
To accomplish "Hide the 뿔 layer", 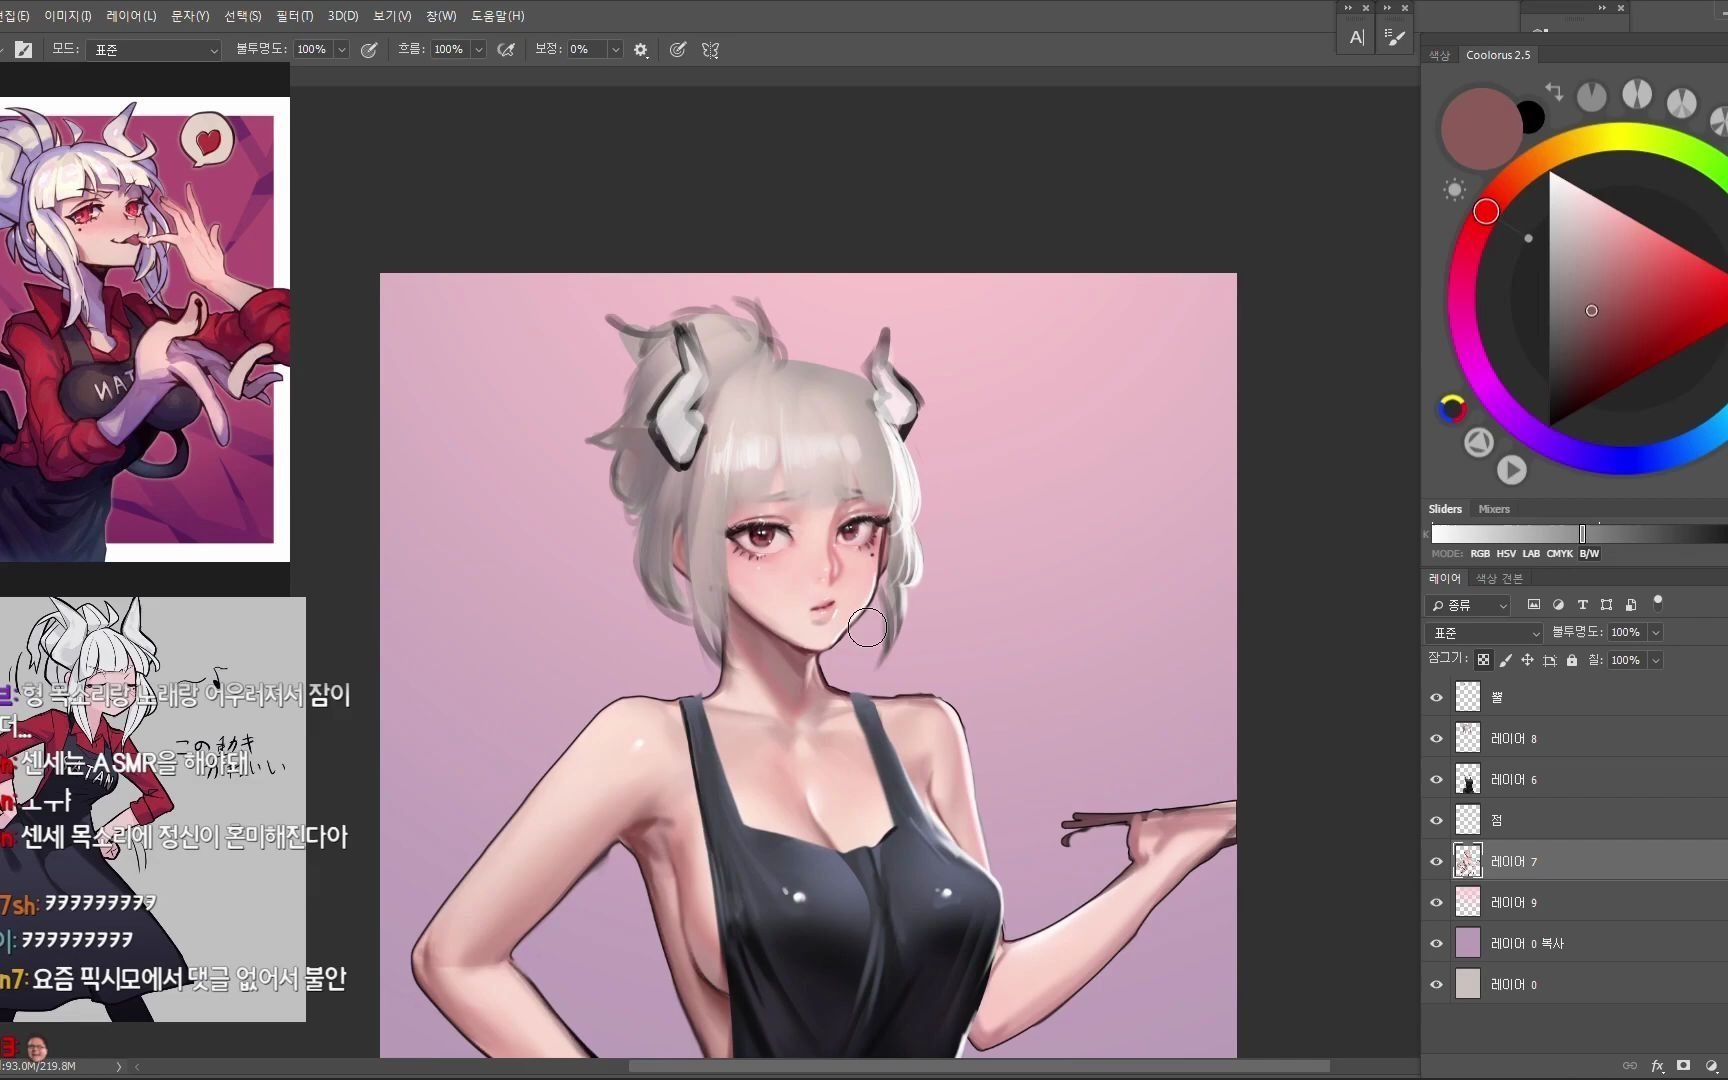I will [1437, 697].
